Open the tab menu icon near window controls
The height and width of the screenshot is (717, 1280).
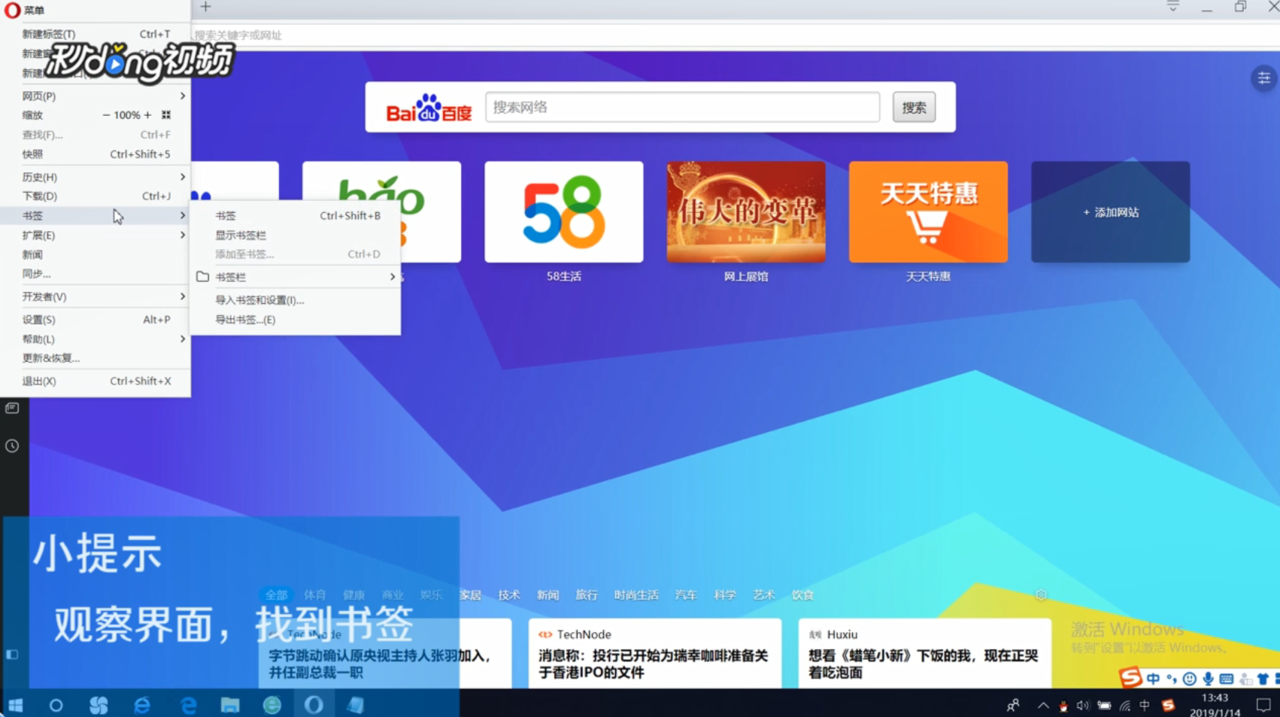(x=1173, y=7)
